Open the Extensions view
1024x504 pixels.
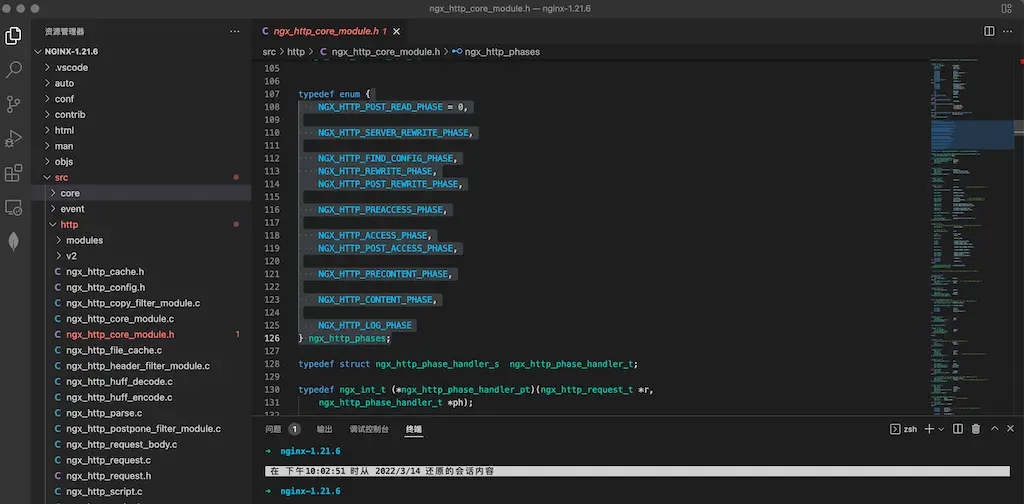[x=14, y=173]
